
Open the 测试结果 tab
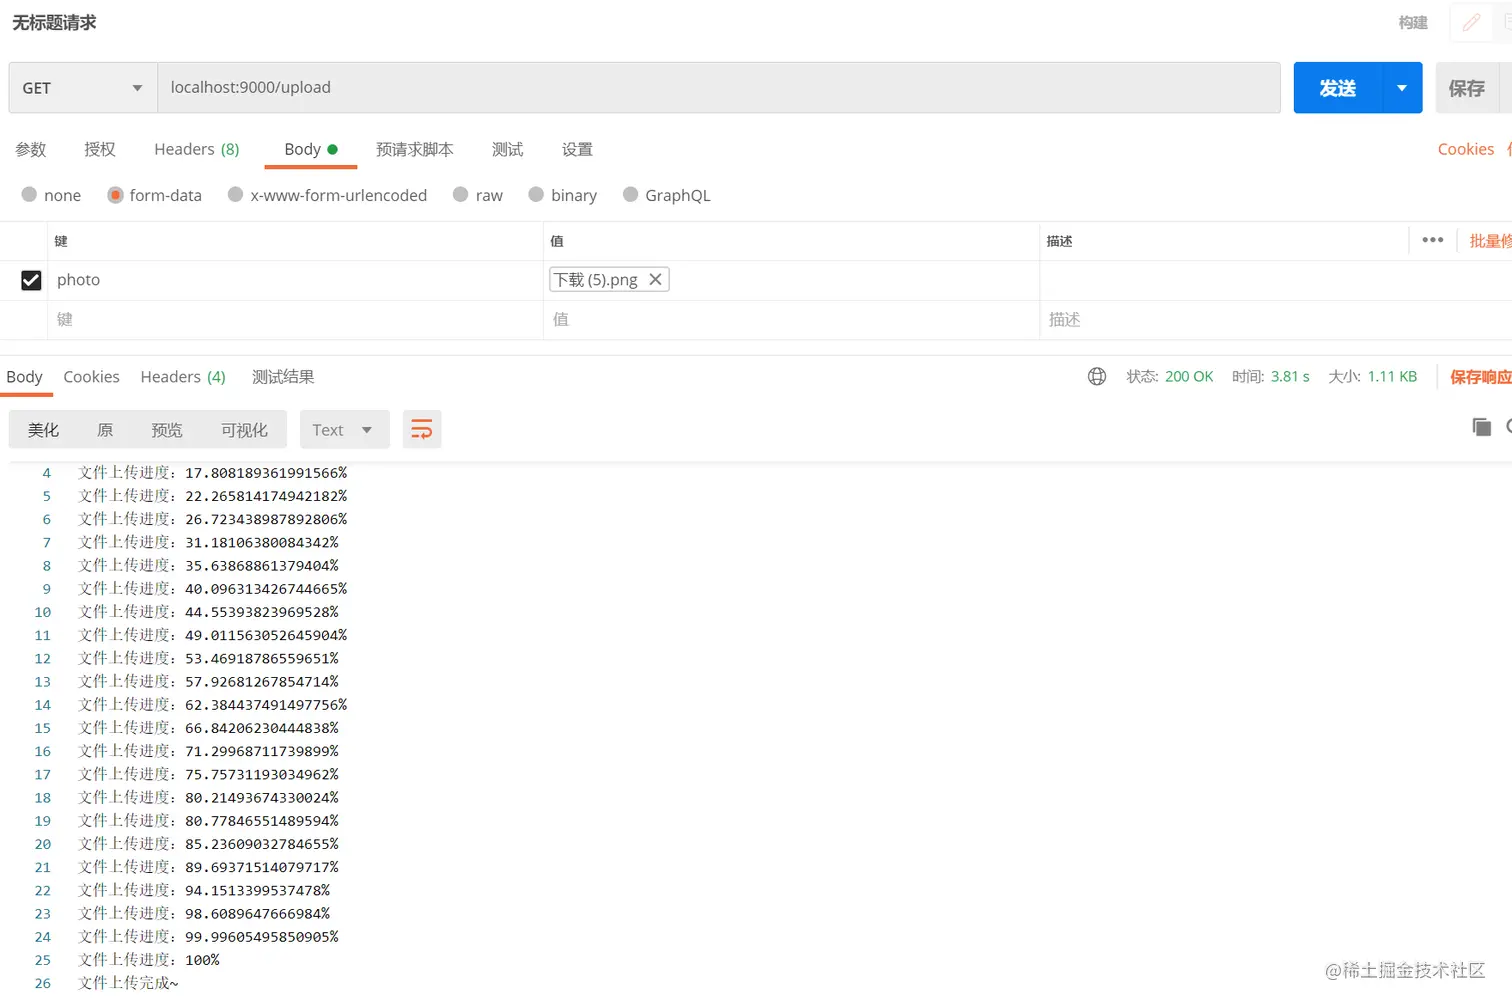pyautogui.click(x=283, y=377)
